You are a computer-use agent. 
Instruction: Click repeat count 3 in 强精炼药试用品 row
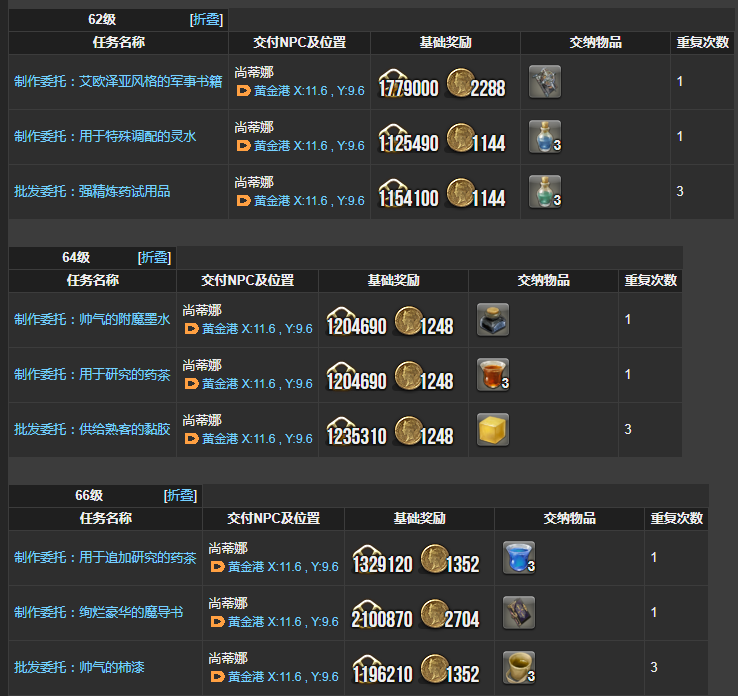[x=680, y=192]
